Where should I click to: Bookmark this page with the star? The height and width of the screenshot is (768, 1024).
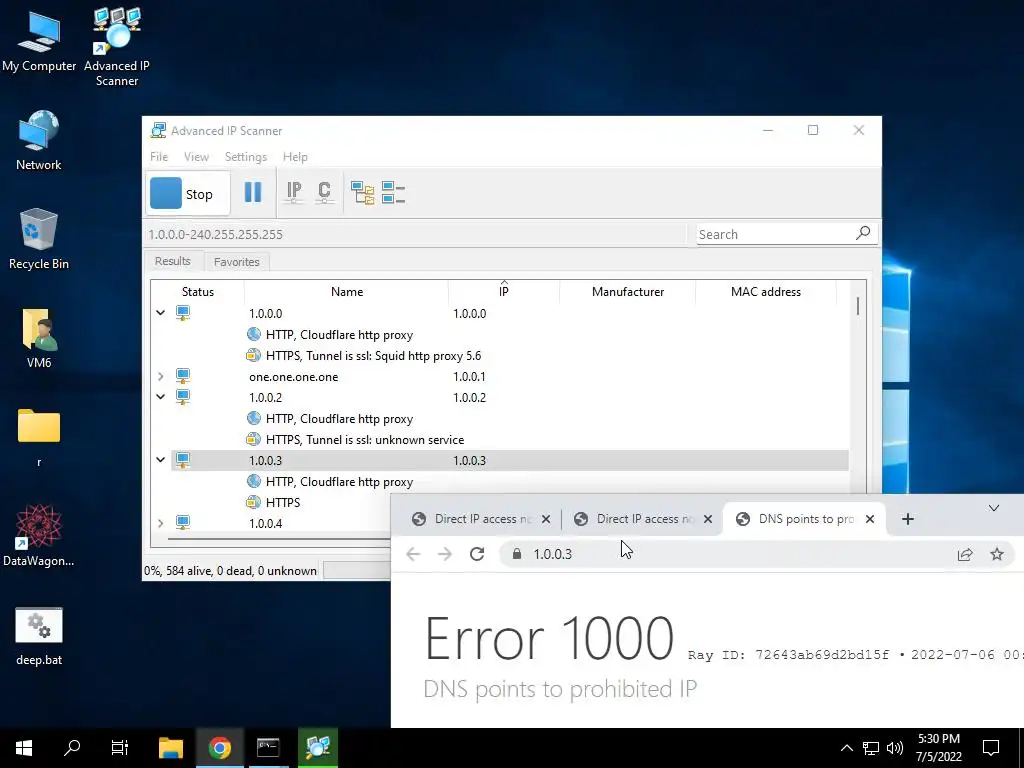pos(997,554)
